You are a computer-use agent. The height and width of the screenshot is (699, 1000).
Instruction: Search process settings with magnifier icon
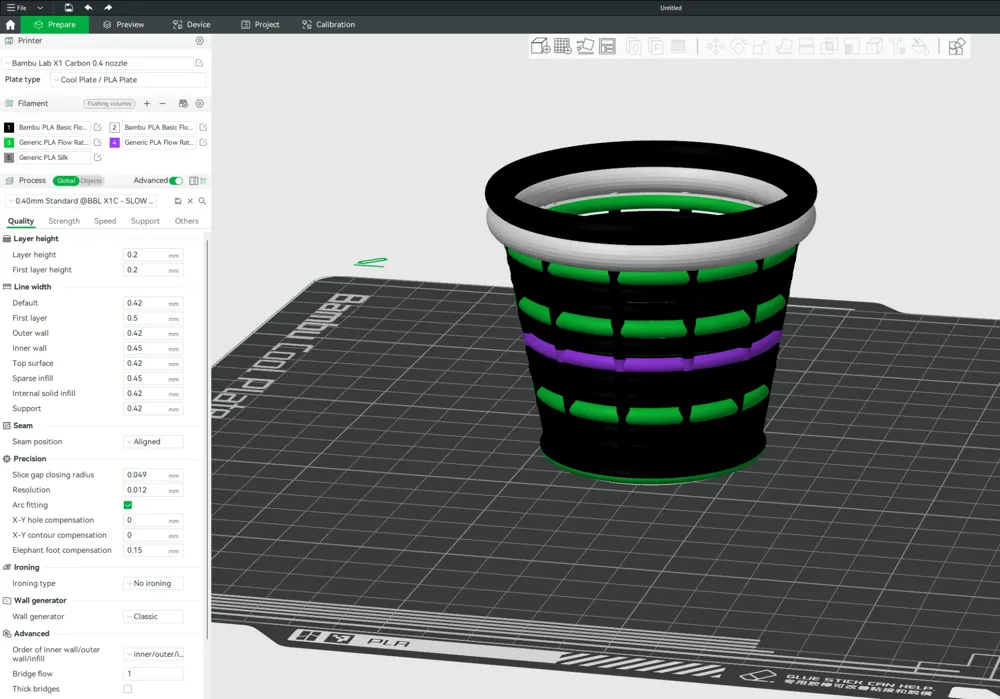click(x=202, y=201)
